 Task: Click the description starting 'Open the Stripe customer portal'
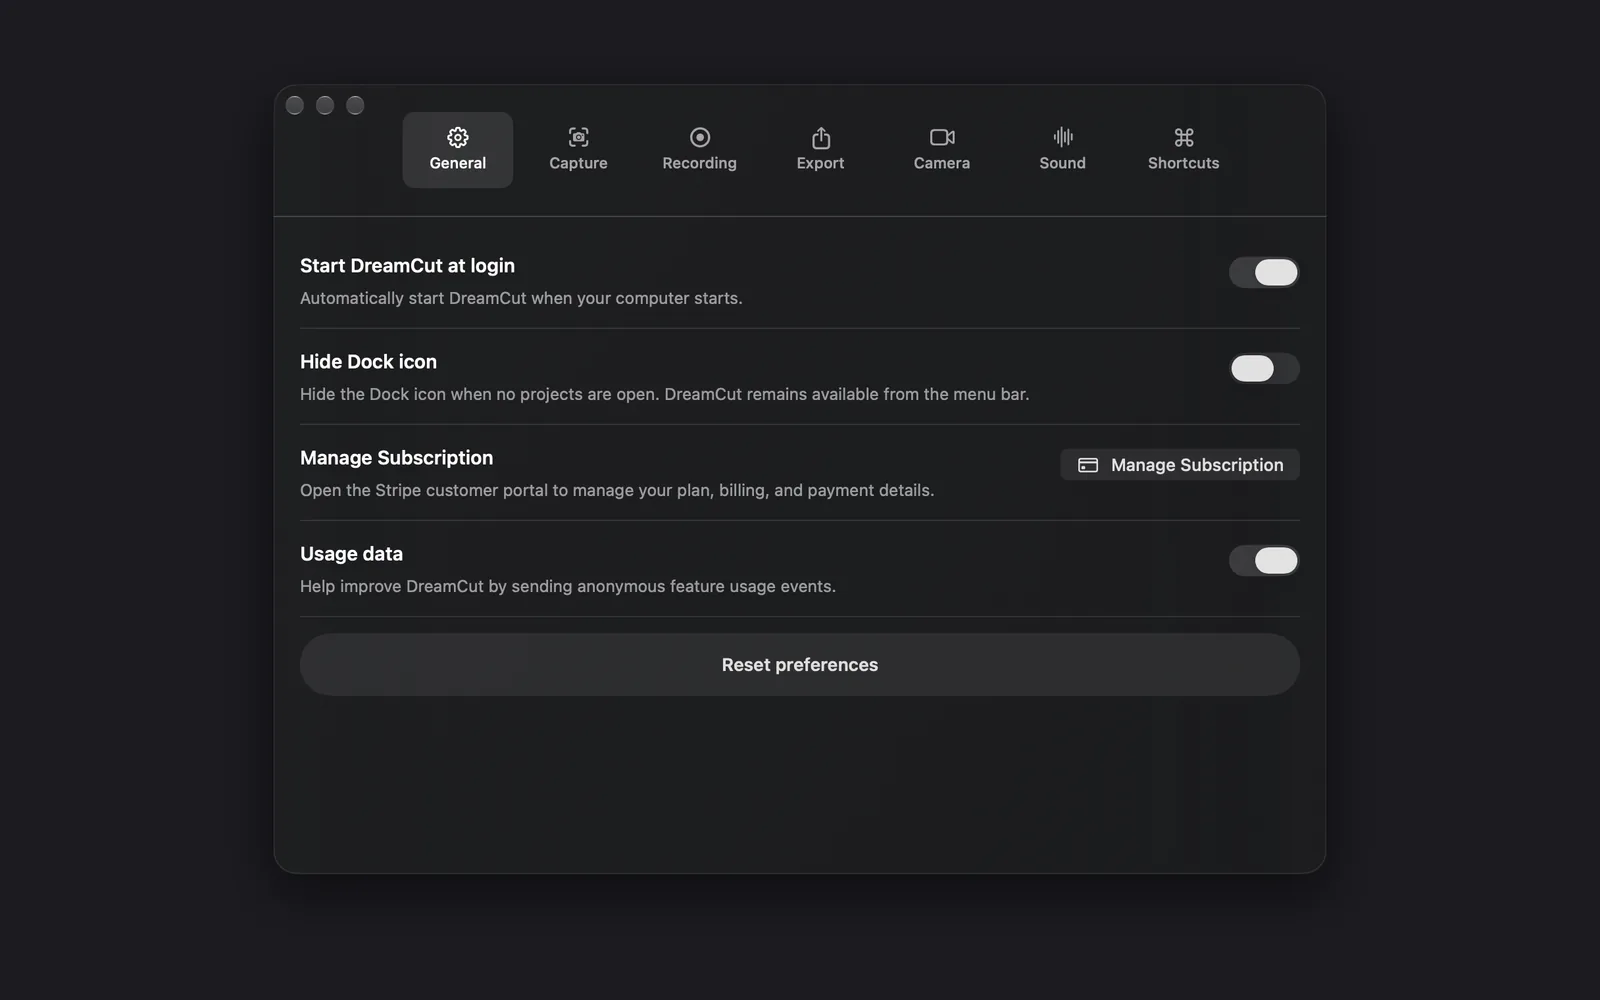pyautogui.click(x=617, y=490)
